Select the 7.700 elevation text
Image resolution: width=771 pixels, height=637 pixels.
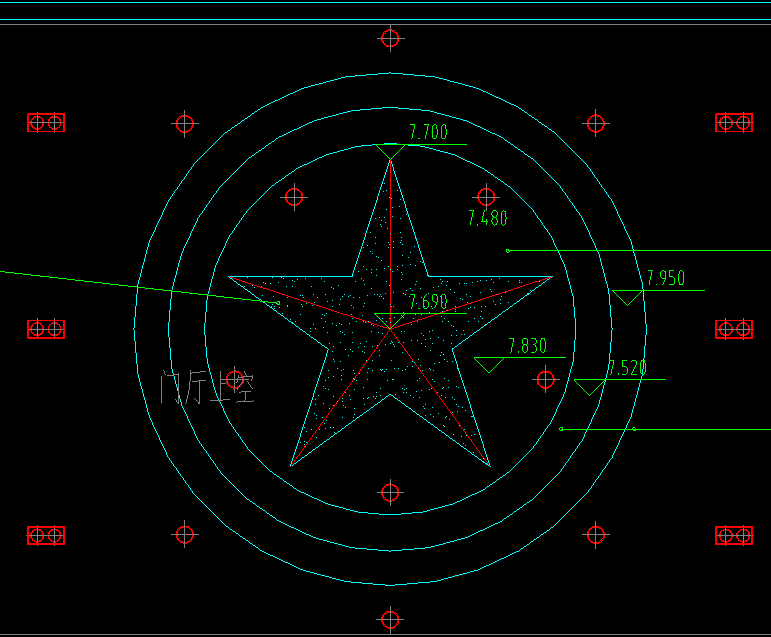tap(428, 132)
